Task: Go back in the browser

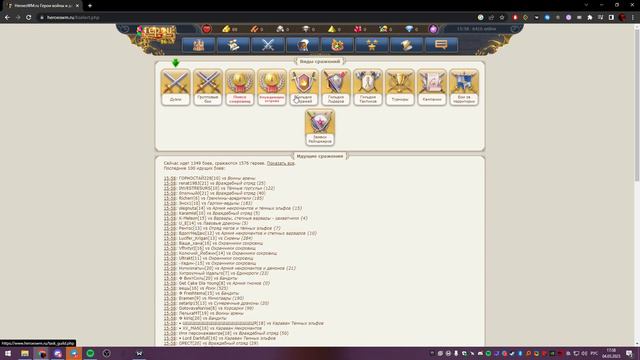Action: [x=7, y=18]
